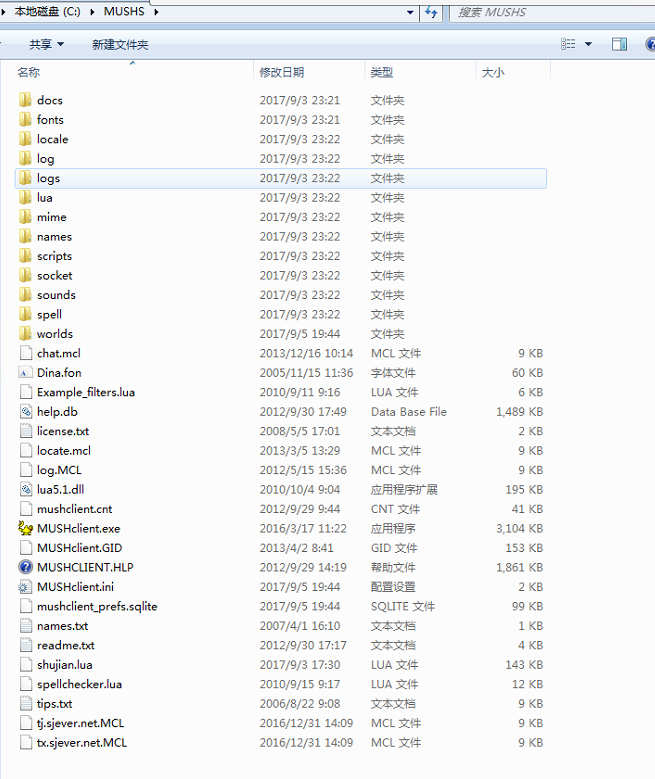Screen dimensions: 655x779
Task: Click the license.txt document icon
Action: click(25, 431)
